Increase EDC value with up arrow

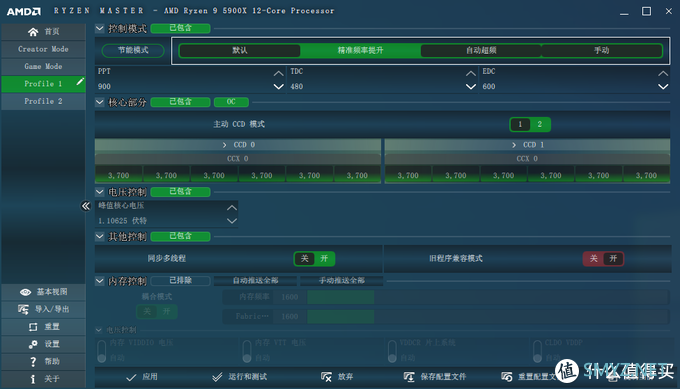click(x=663, y=74)
